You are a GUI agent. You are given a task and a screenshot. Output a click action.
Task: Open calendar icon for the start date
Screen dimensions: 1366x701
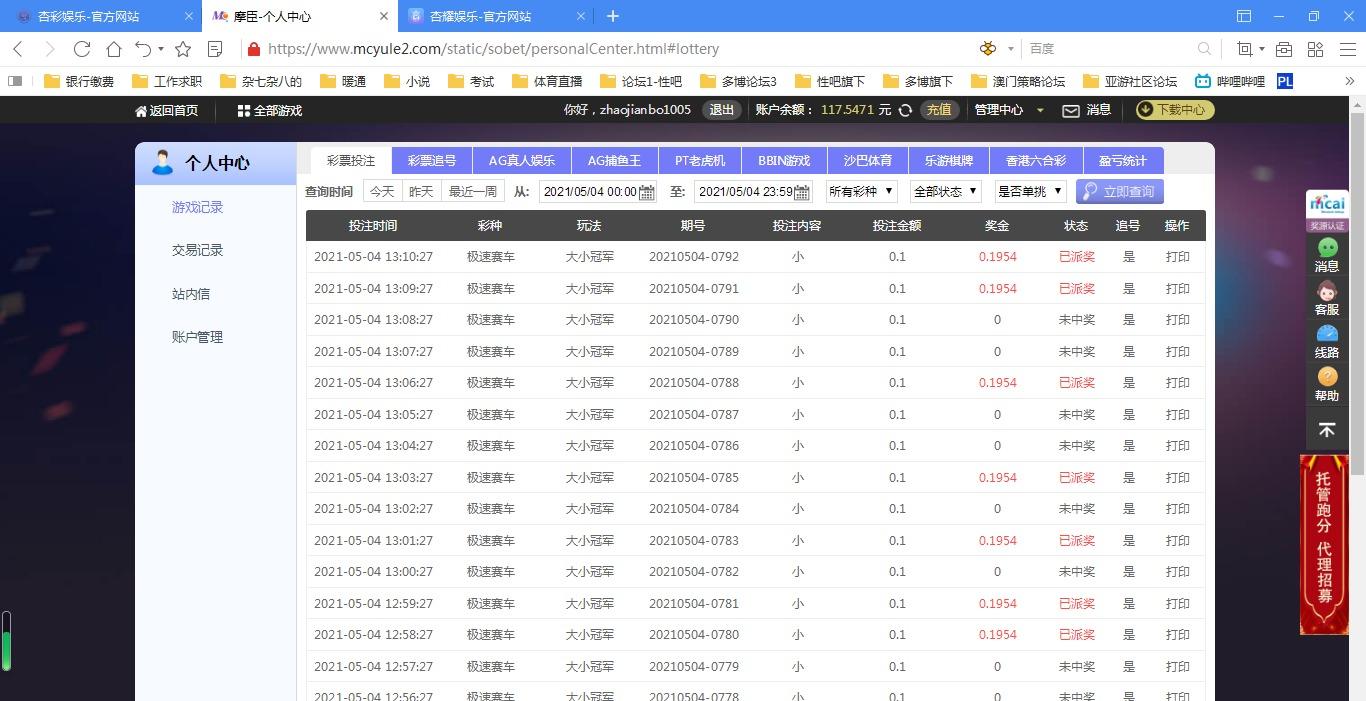point(646,192)
